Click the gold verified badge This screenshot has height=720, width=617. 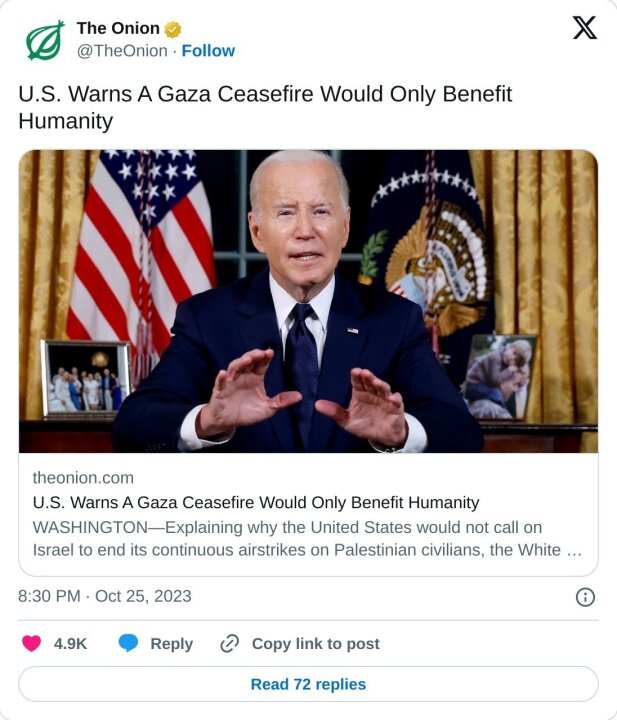[x=173, y=29]
